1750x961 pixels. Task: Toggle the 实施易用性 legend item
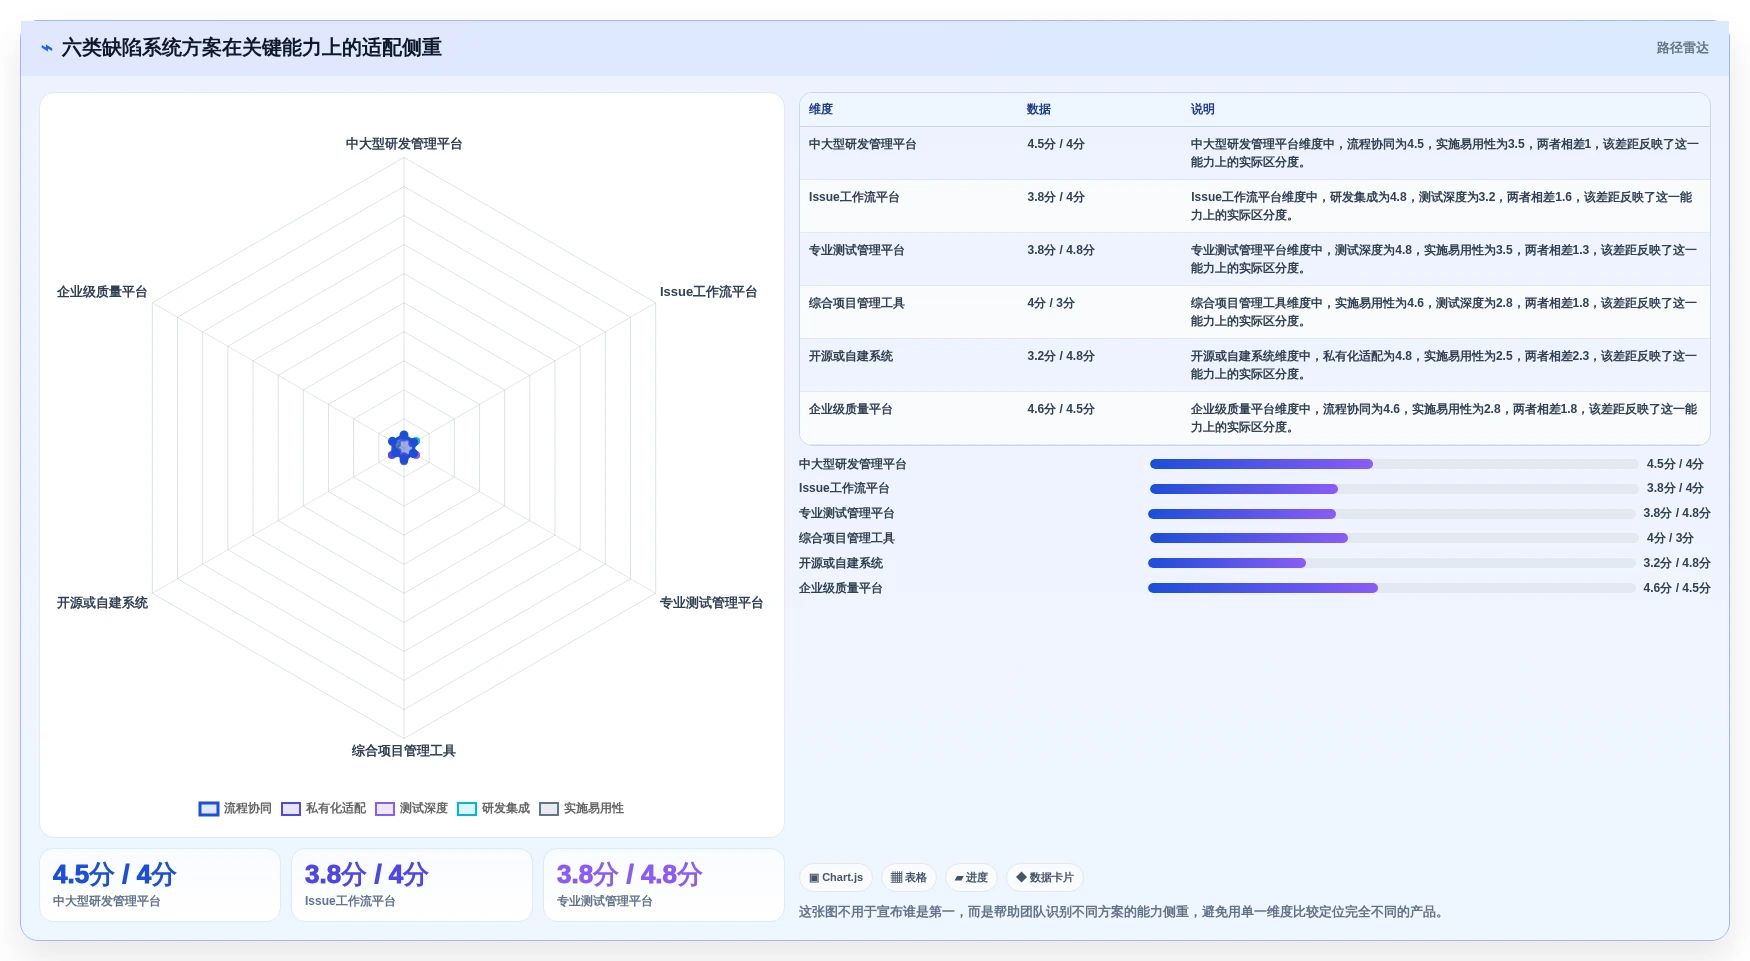point(581,808)
